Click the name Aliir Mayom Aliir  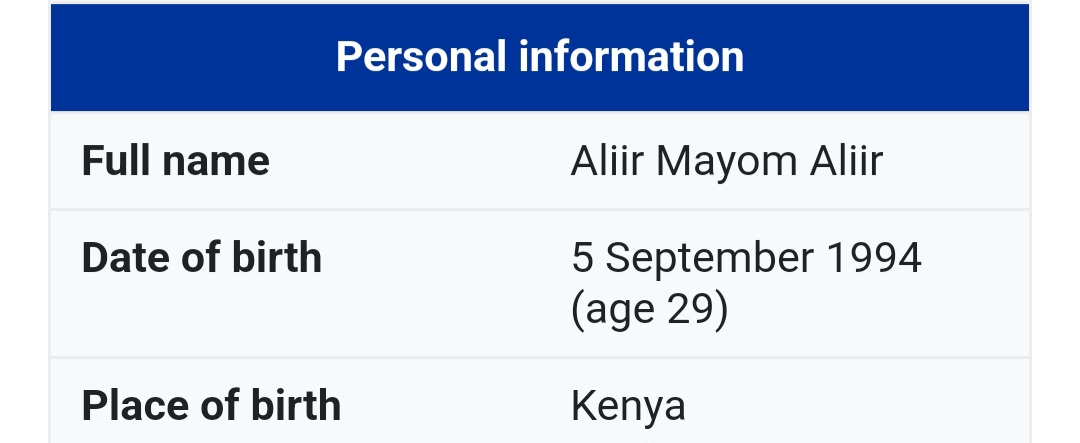point(727,161)
